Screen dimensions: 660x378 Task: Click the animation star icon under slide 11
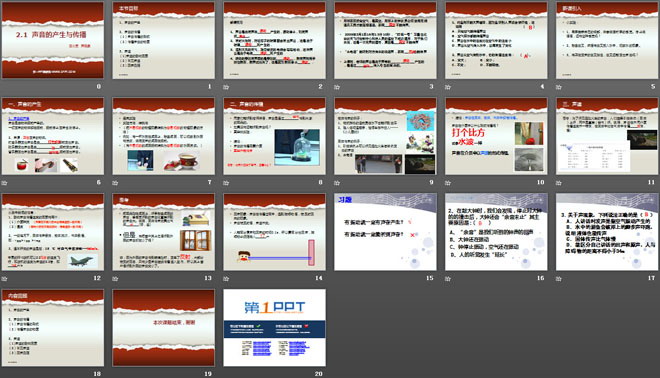pos(559,183)
